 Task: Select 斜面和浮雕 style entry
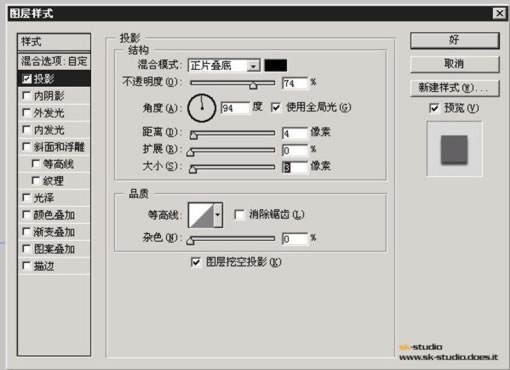click(x=54, y=147)
